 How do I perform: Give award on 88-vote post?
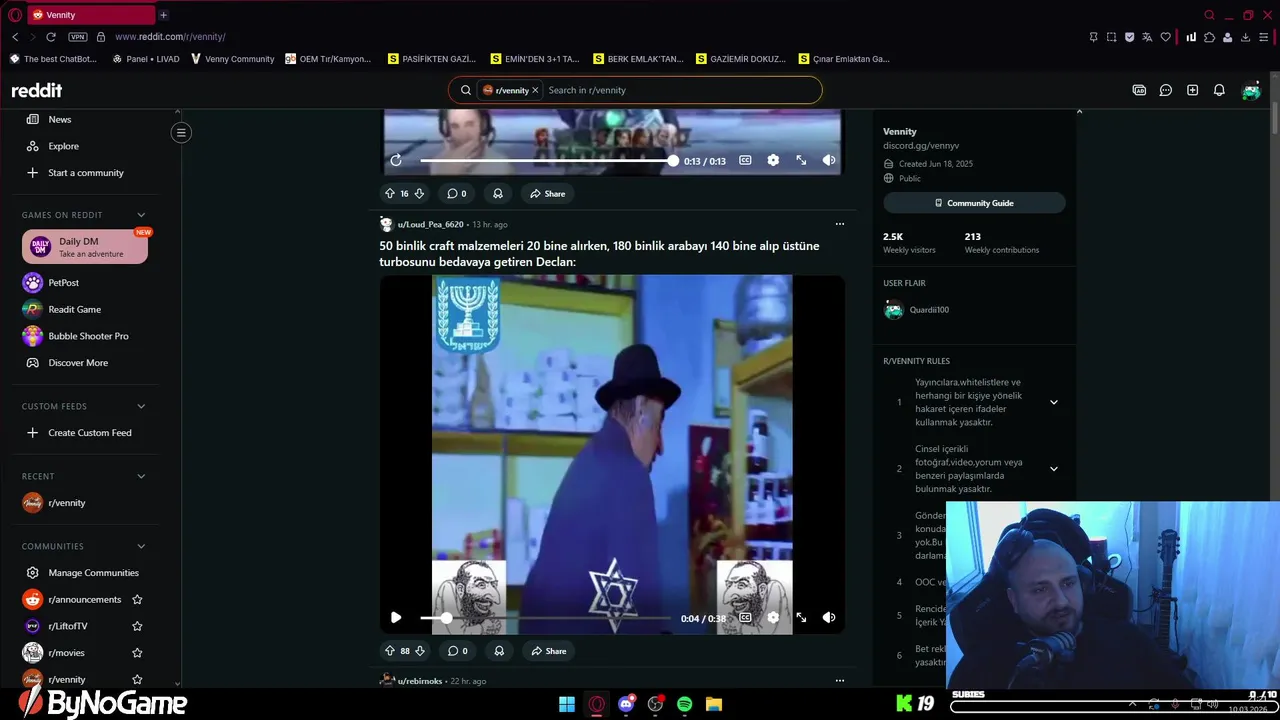[498, 651]
